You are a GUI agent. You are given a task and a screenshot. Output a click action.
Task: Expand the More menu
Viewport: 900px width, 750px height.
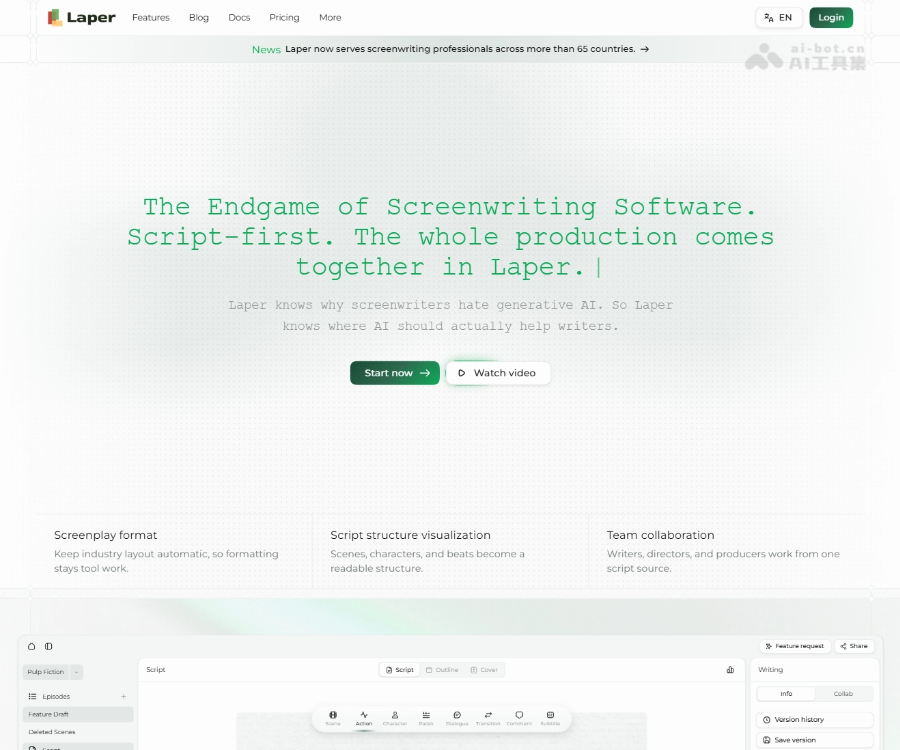tap(330, 18)
